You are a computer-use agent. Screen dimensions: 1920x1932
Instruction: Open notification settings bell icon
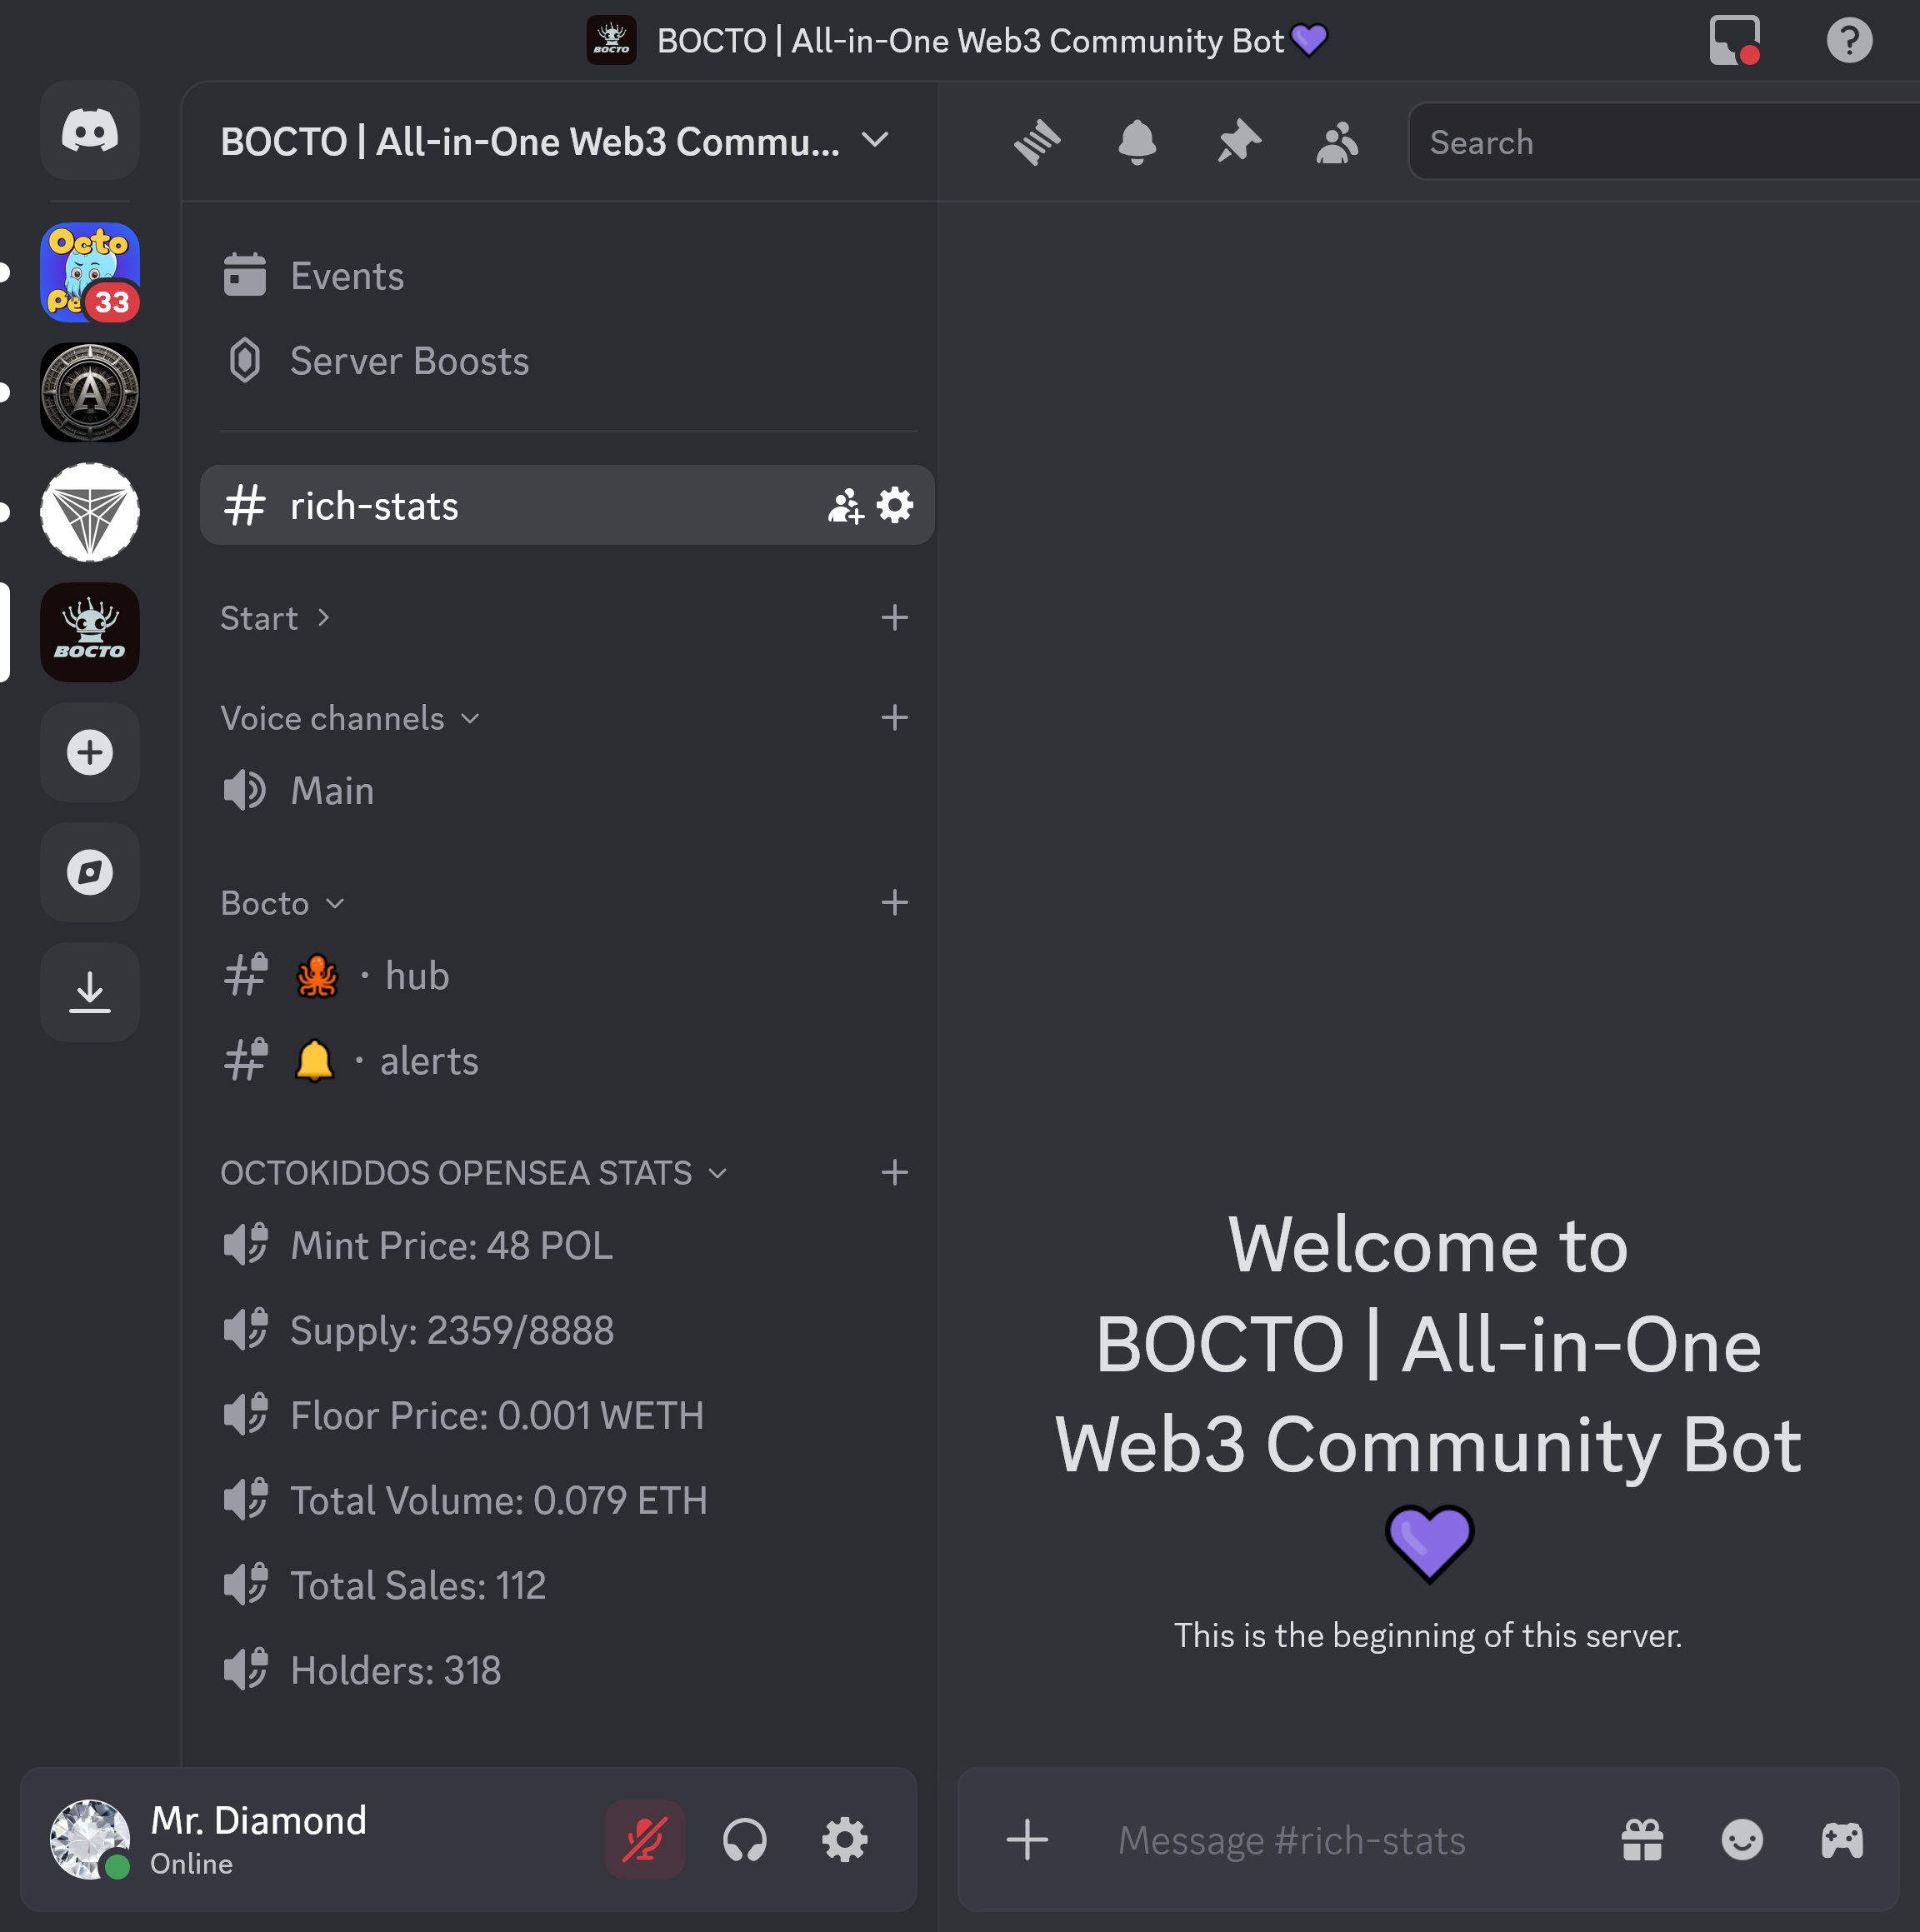1136,142
